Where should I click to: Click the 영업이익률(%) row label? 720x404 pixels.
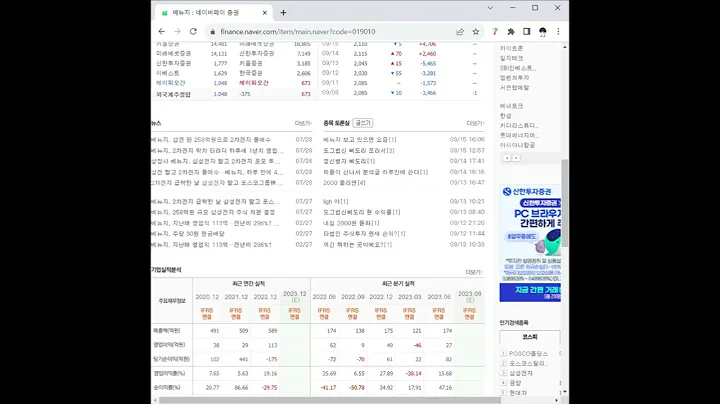coord(169,373)
